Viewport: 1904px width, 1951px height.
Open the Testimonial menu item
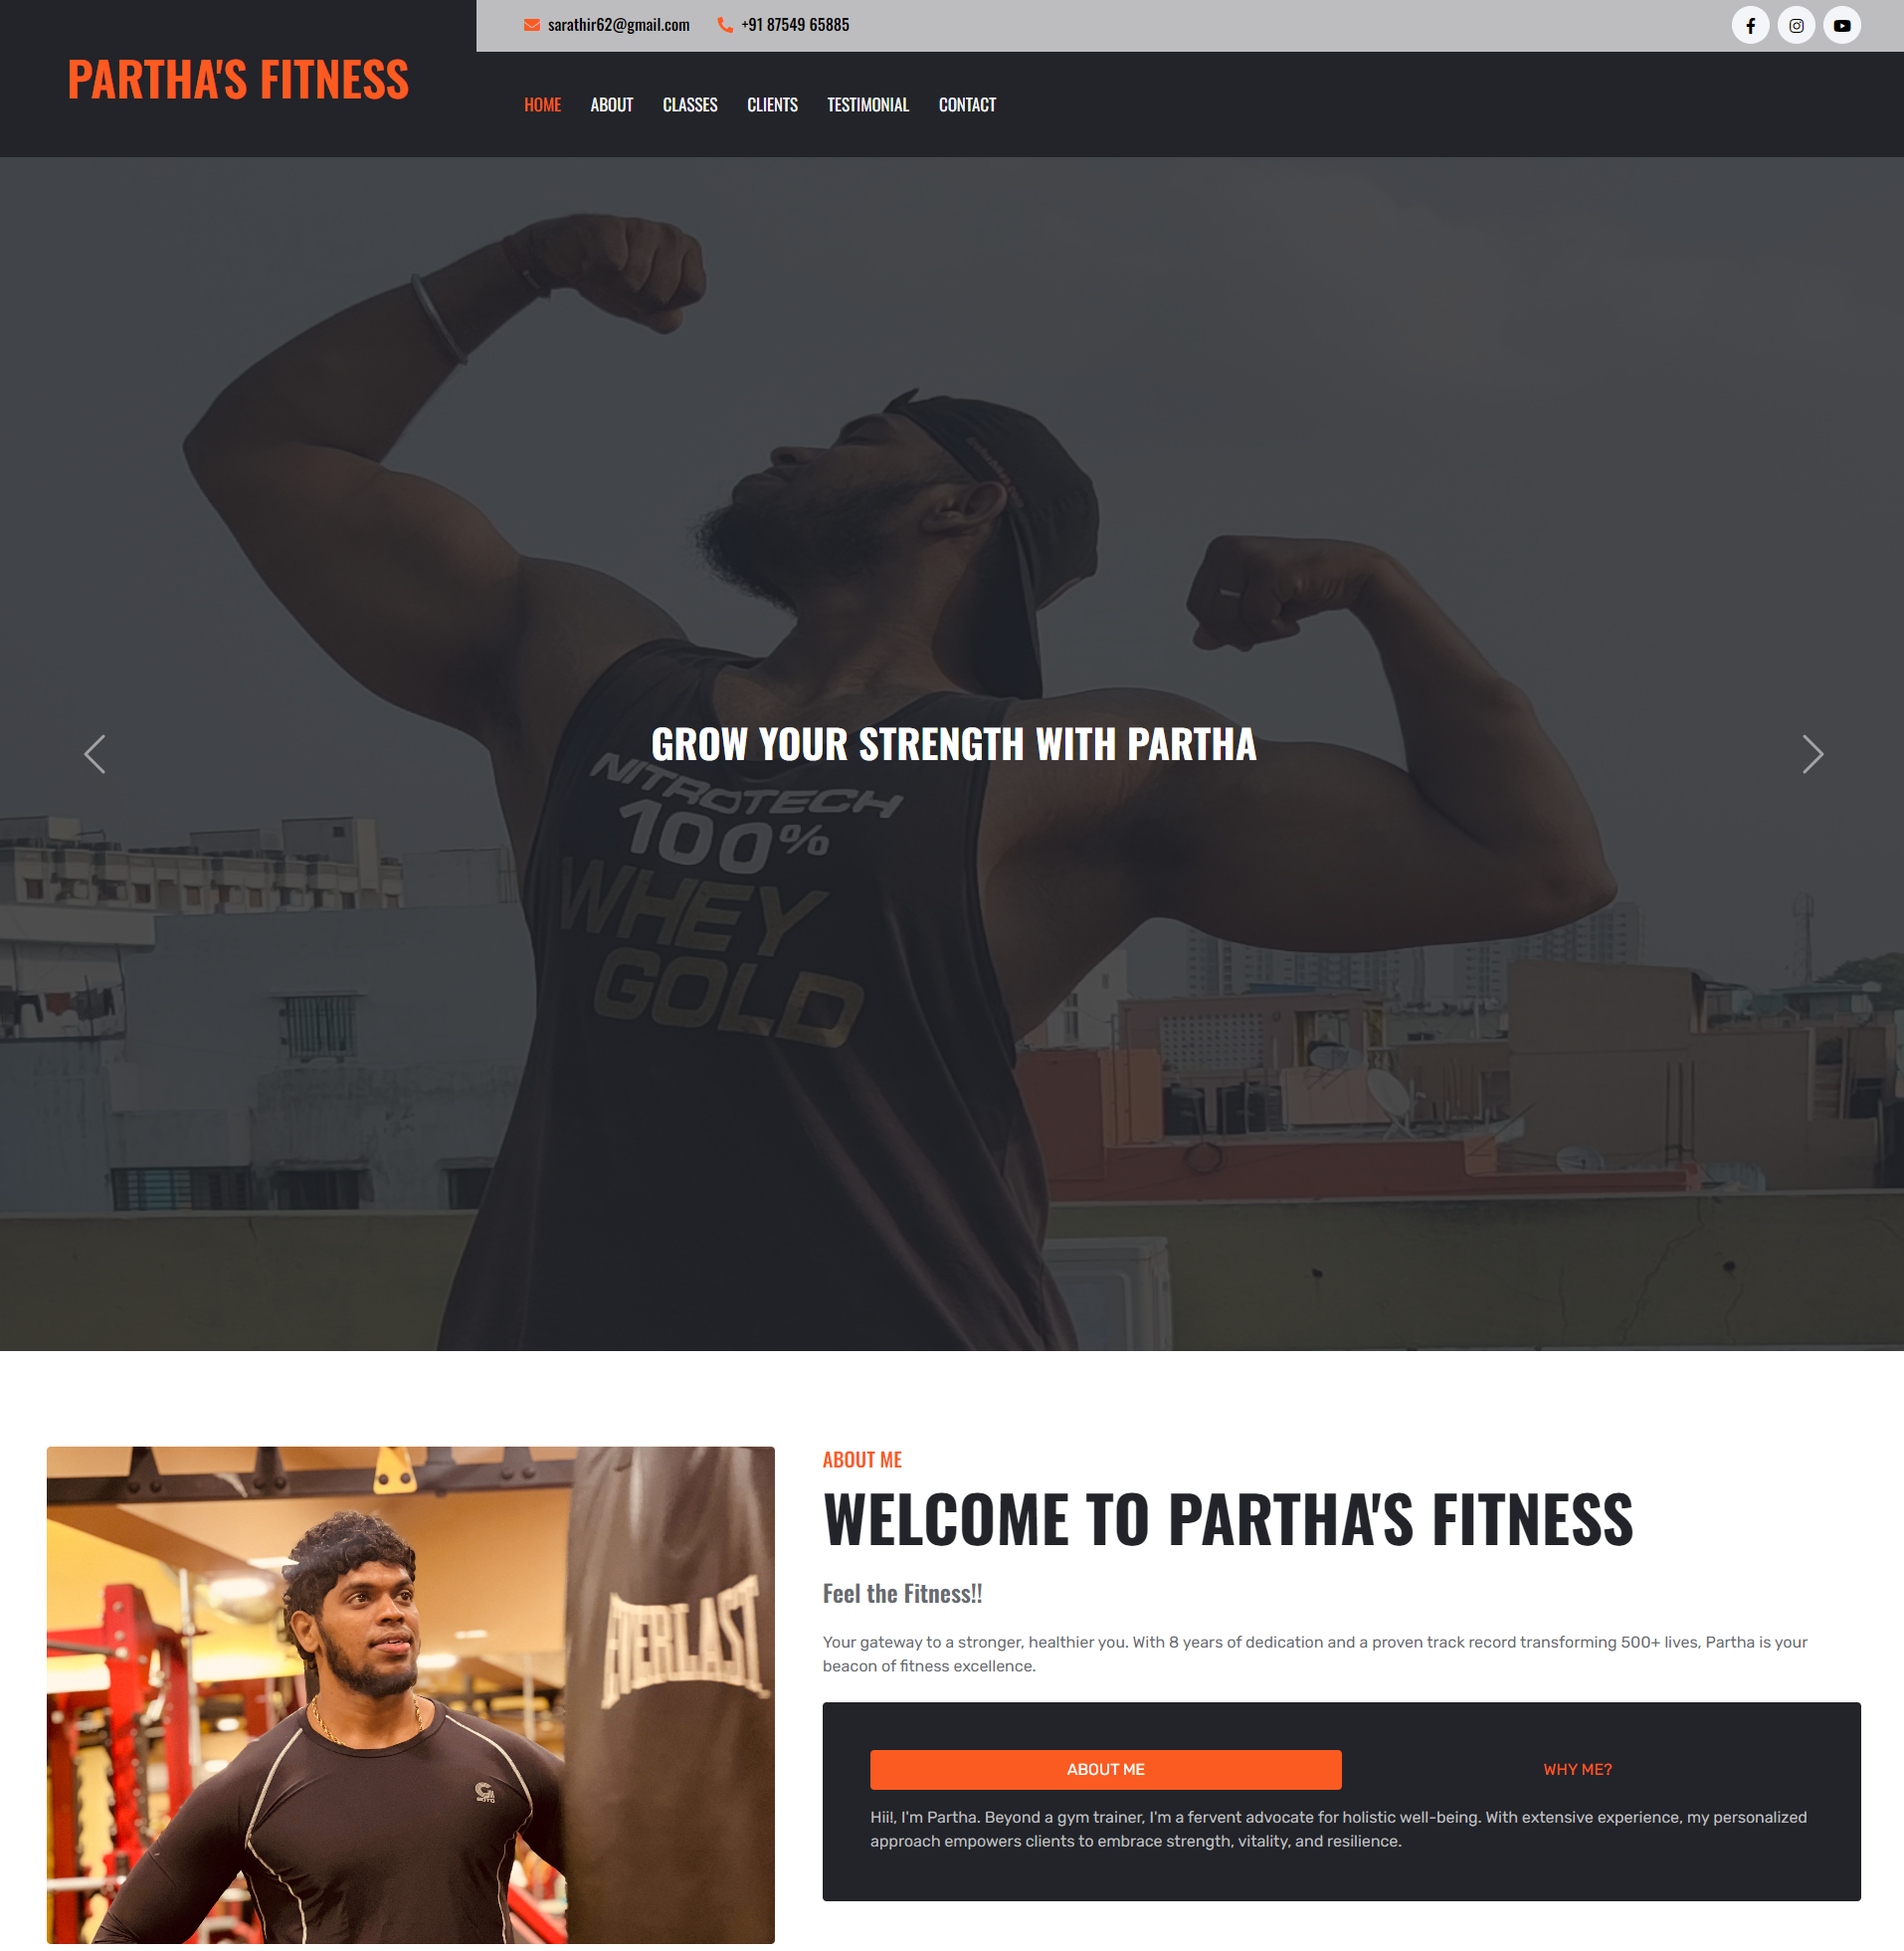tap(868, 105)
